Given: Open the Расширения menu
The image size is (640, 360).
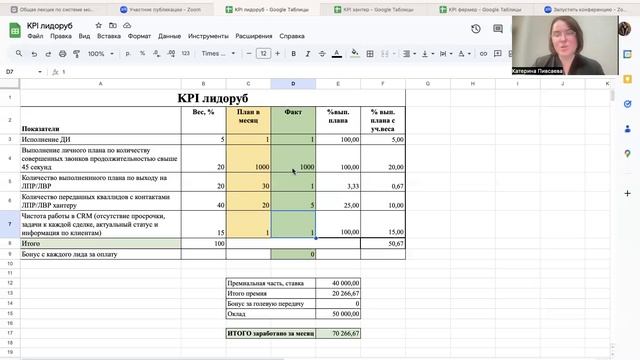Looking at the screenshot, I should coord(253,36).
